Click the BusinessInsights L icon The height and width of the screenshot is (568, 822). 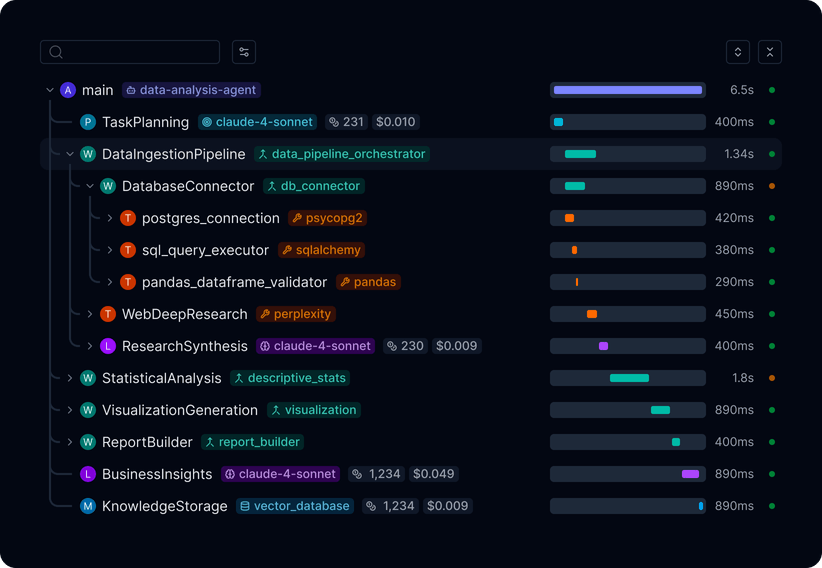click(88, 474)
